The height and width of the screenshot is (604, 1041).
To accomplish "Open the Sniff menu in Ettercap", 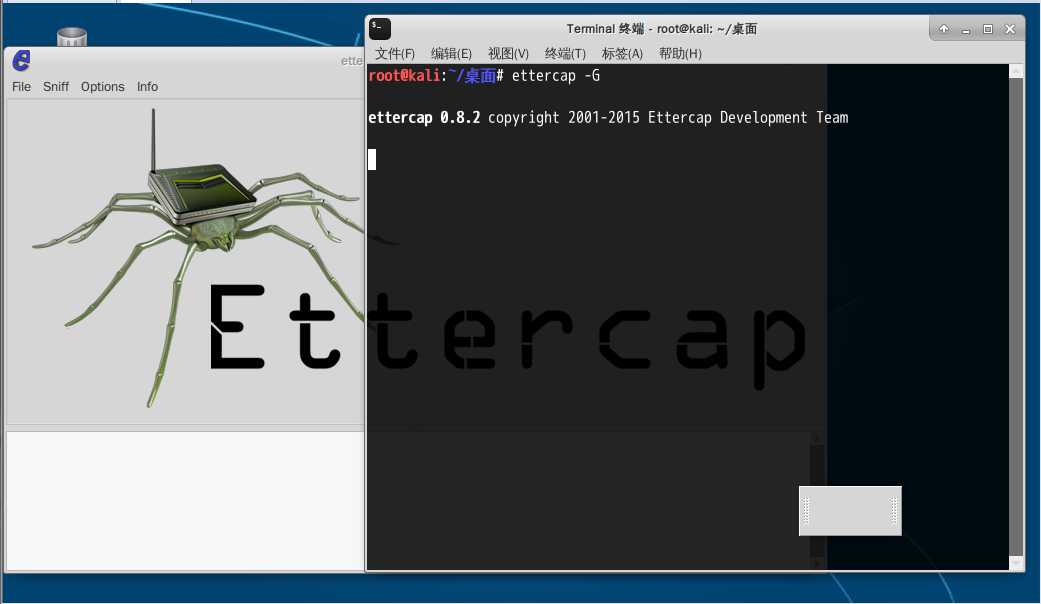I will coord(56,87).
